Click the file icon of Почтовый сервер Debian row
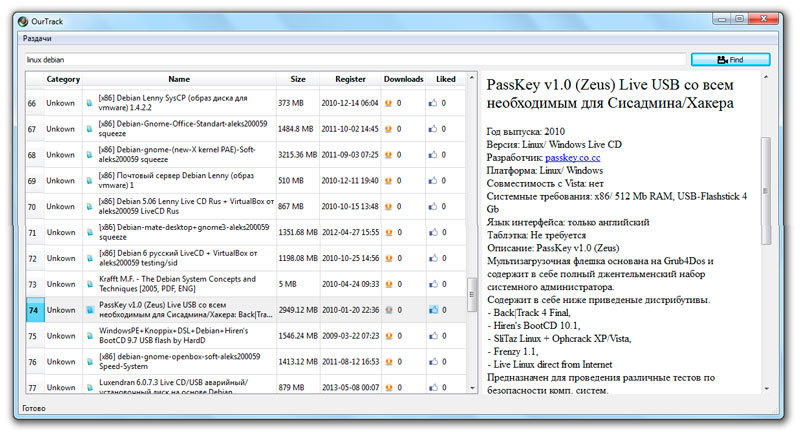This screenshot has width=800, height=432. tap(89, 181)
